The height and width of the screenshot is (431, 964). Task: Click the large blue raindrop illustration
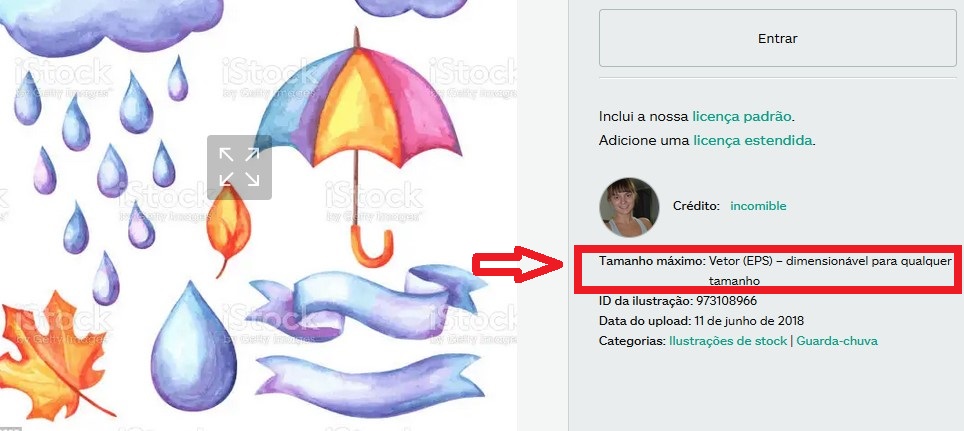(194, 346)
